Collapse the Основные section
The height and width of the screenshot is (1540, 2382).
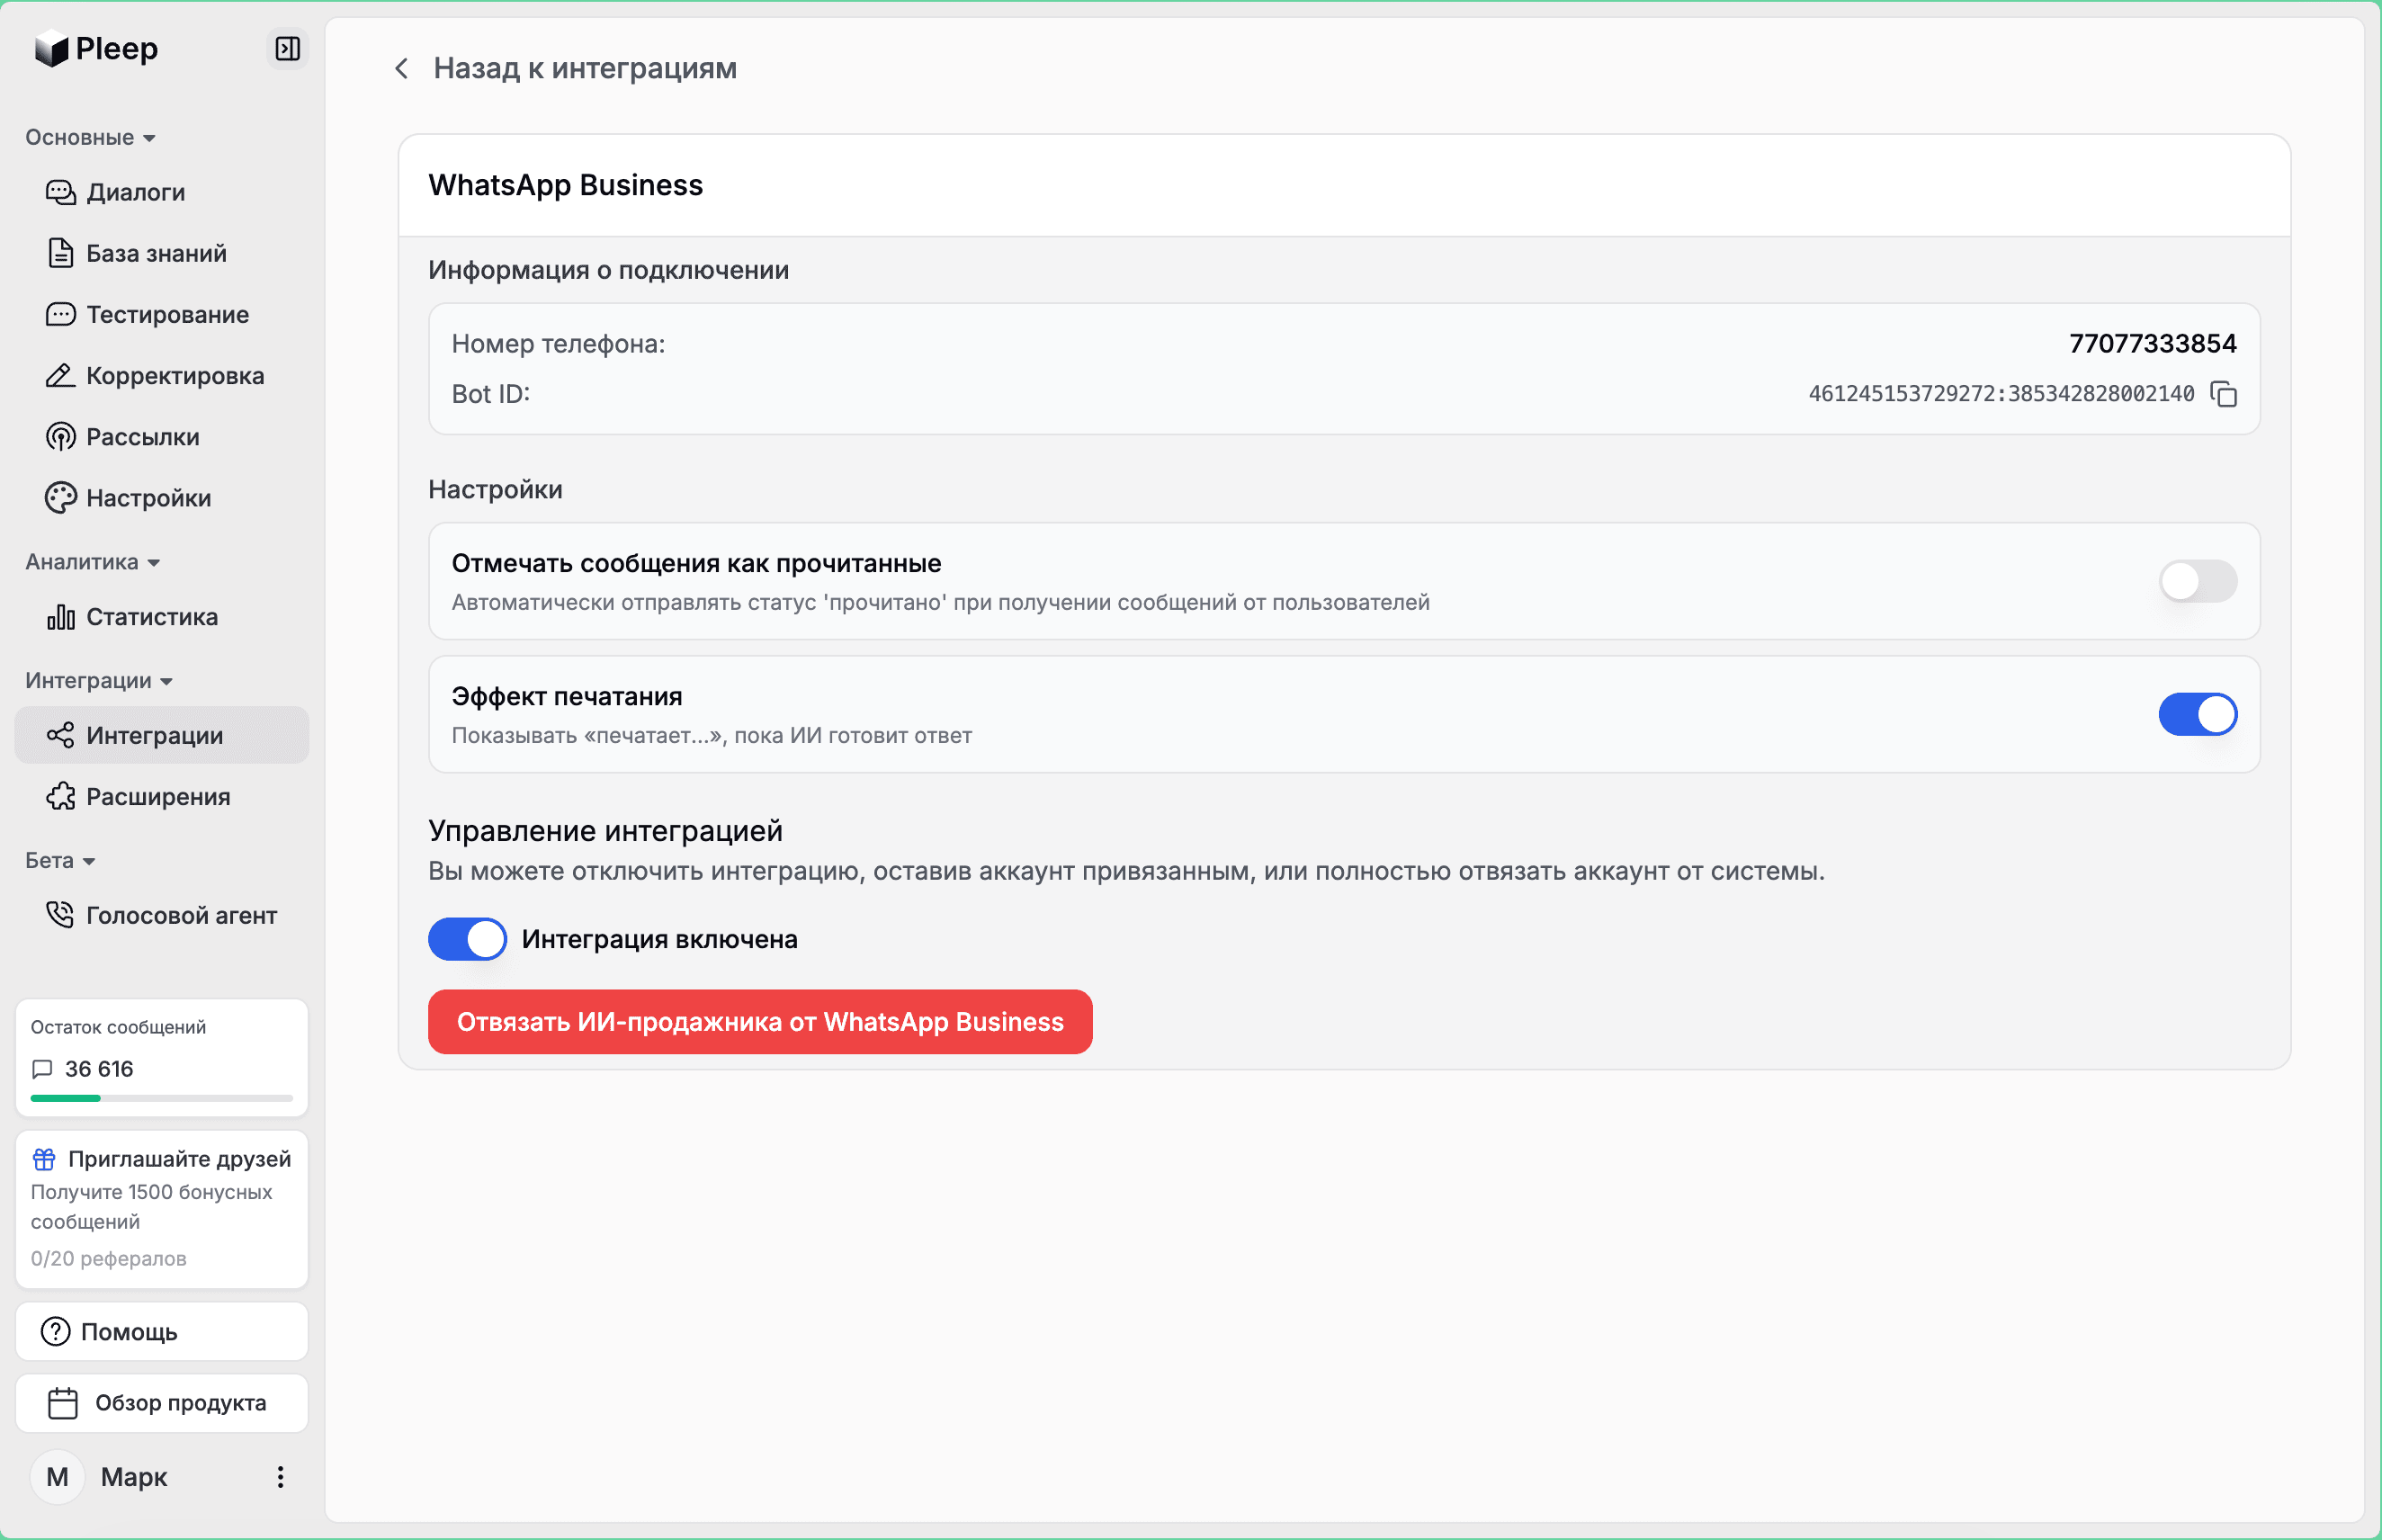pos(90,137)
